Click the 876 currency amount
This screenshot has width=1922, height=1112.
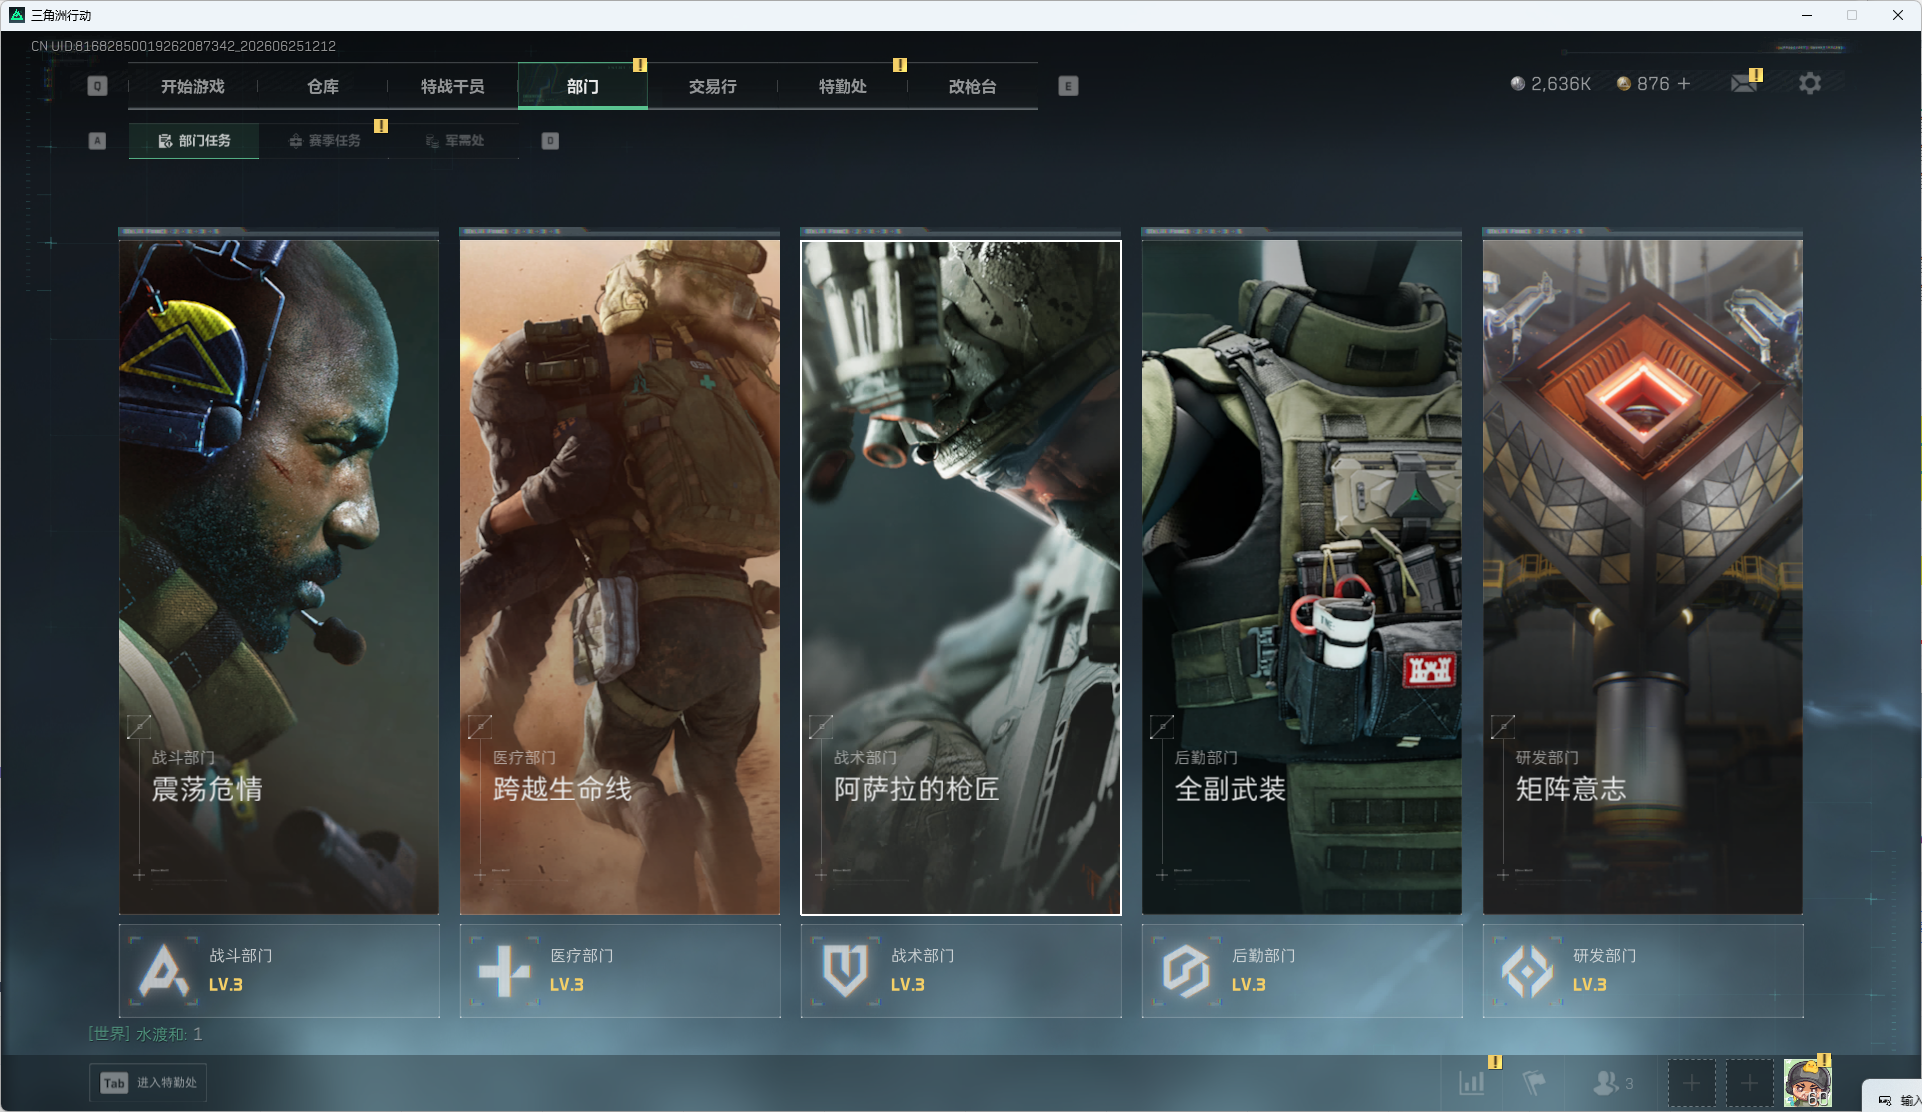point(1653,84)
